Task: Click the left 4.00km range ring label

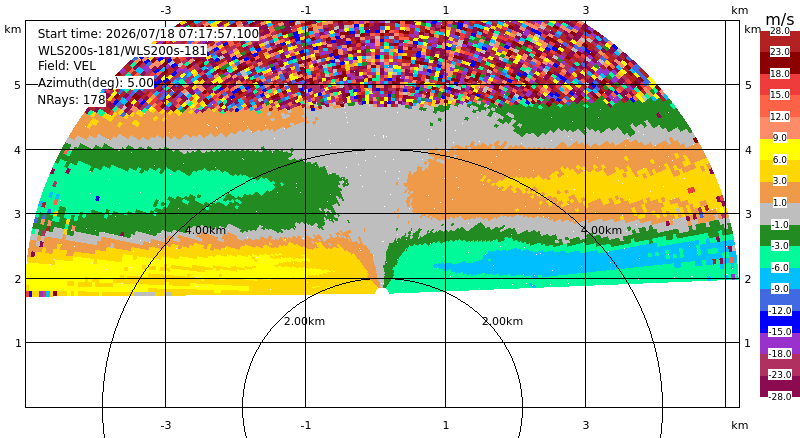Action: click(x=205, y=230)
